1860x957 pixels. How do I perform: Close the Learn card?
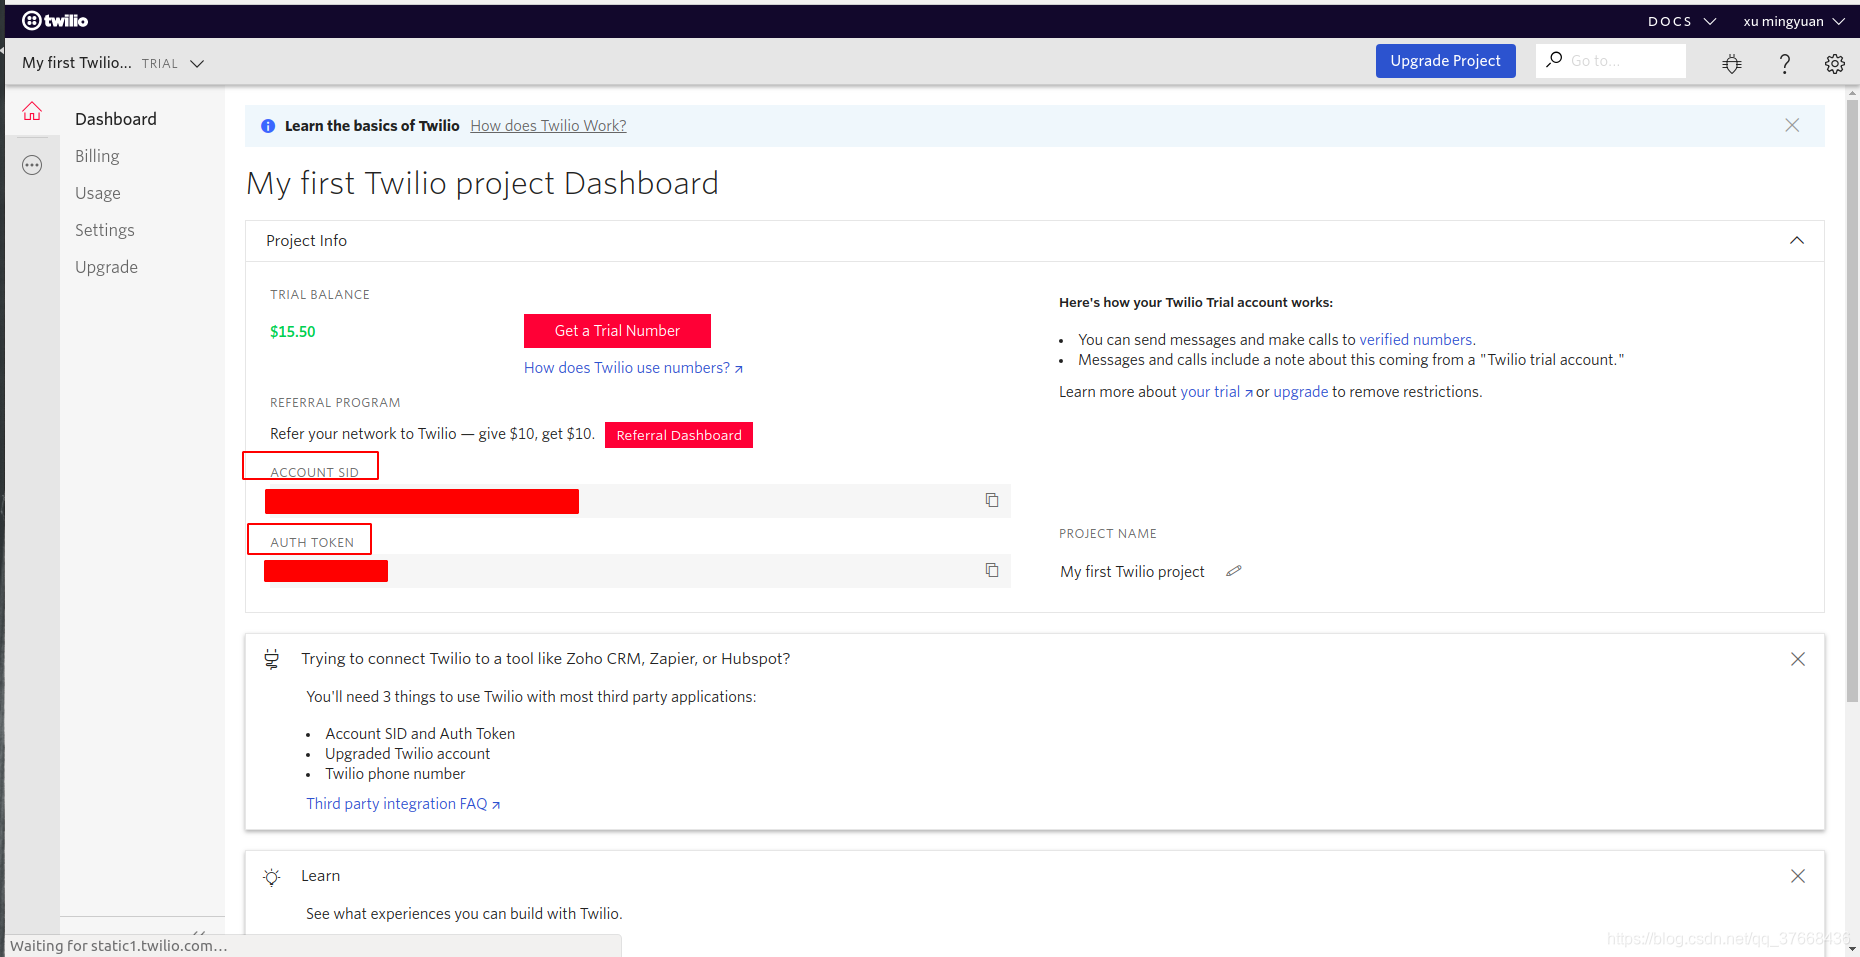pos(1798,876)
